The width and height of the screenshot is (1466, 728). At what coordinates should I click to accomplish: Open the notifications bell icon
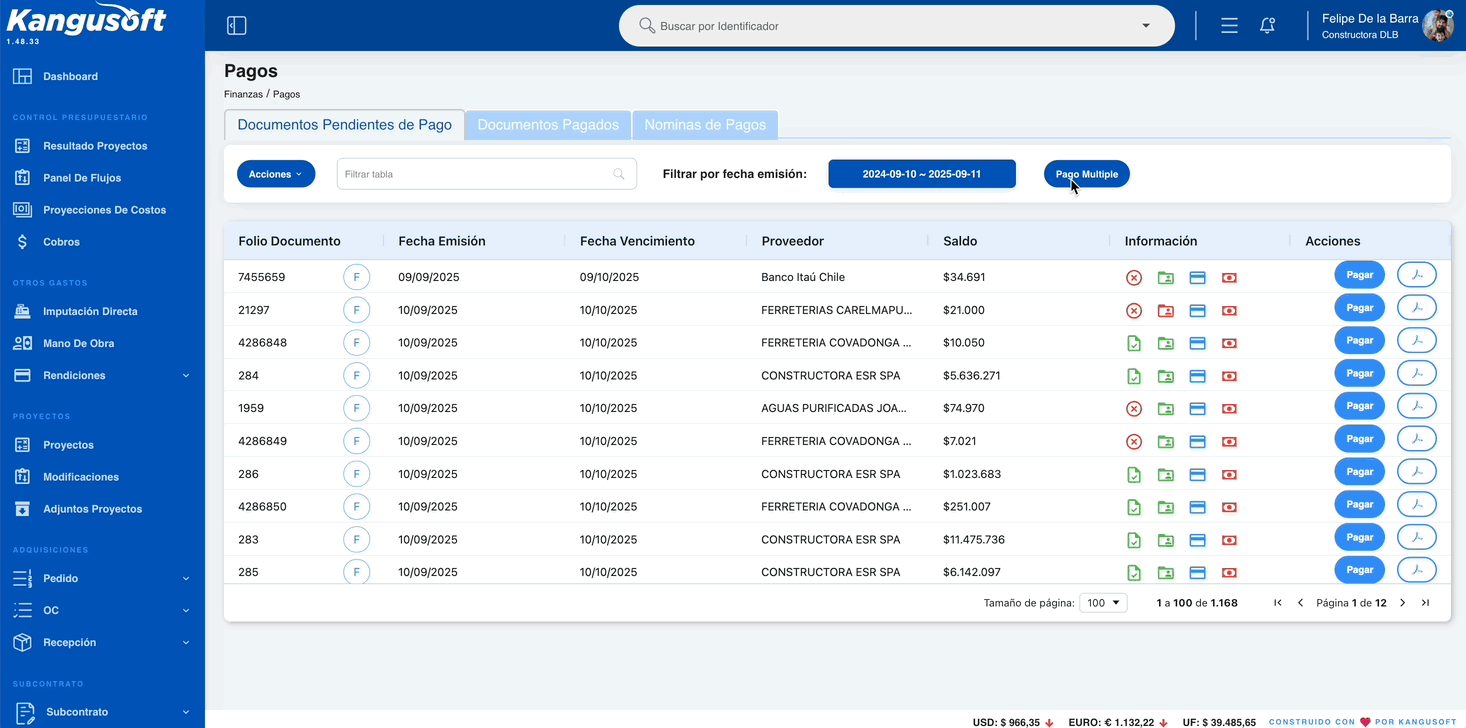[1267, 26]
